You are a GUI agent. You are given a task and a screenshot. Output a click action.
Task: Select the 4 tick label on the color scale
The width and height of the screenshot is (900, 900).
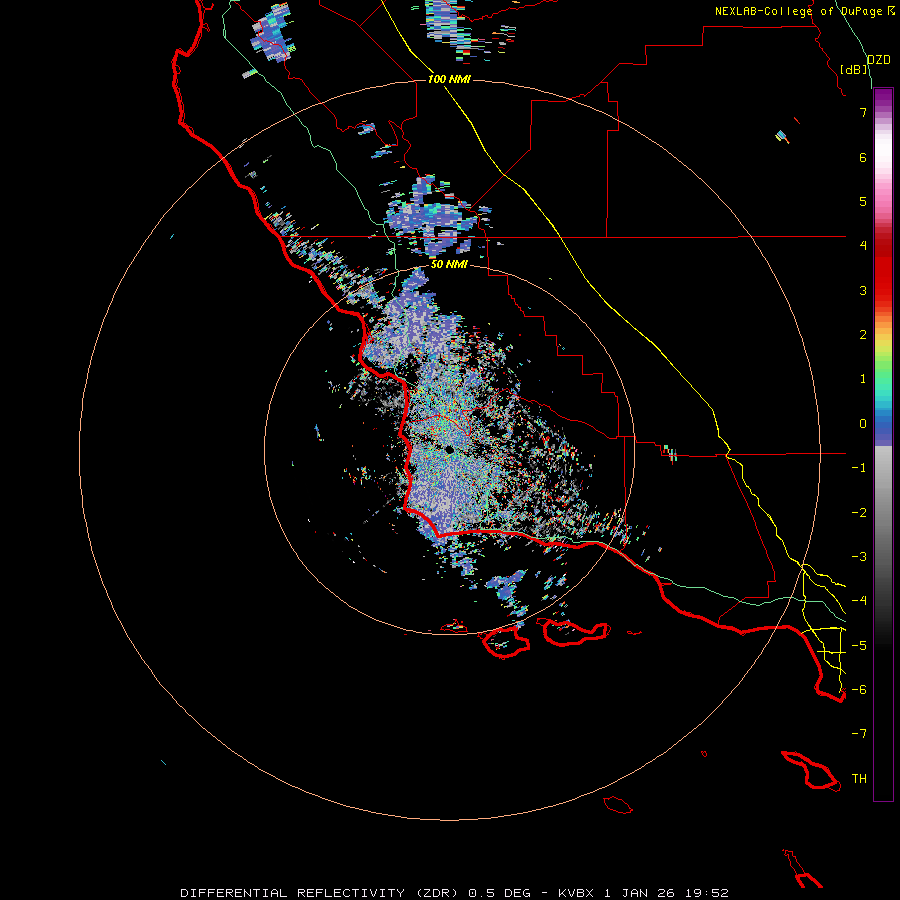863,246
